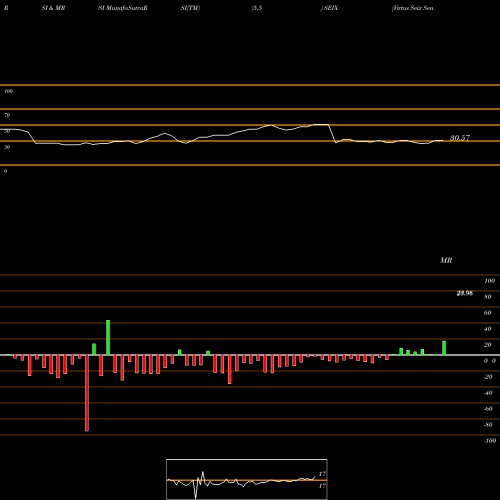Click the 'SI(TM)' header label
This screenshot has width=500, height=500.
190,8
